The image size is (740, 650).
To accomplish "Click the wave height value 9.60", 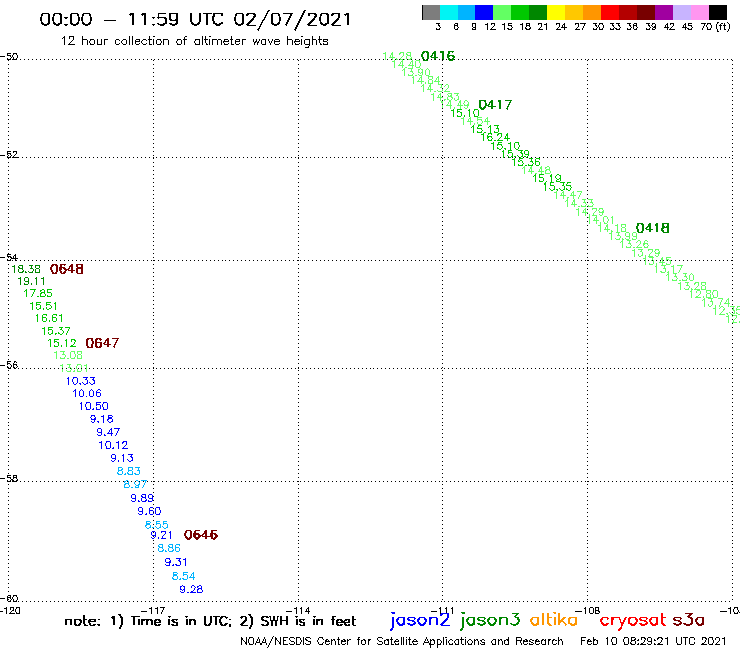I will [149, 511].
